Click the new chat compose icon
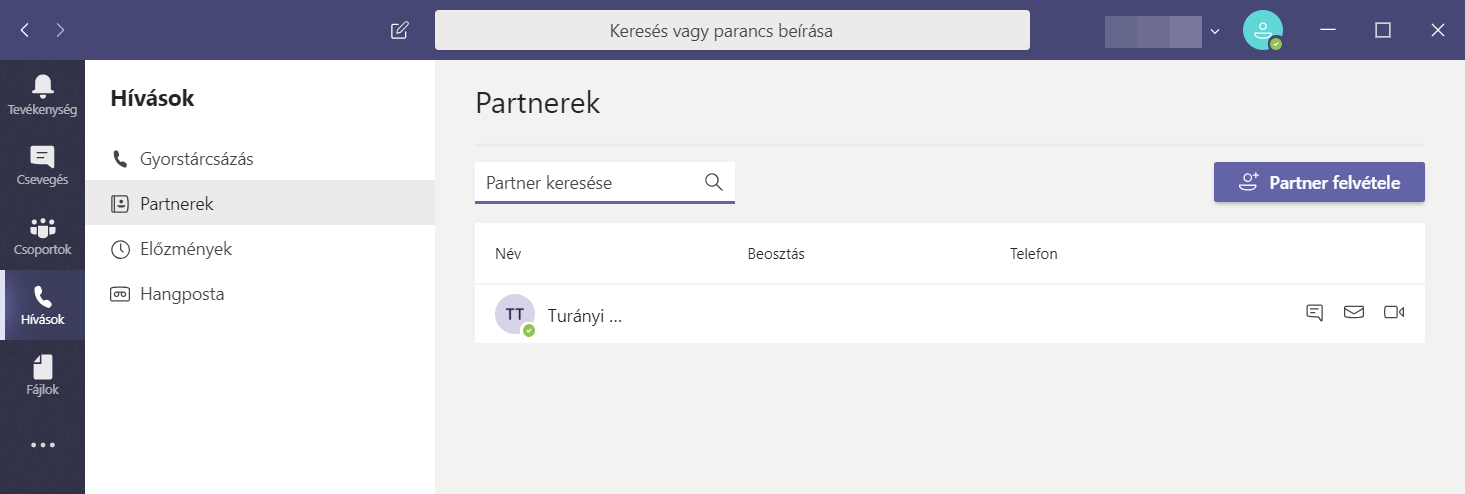The width and height of the screenshot is (1465, 494). click(x=399, y=30)
